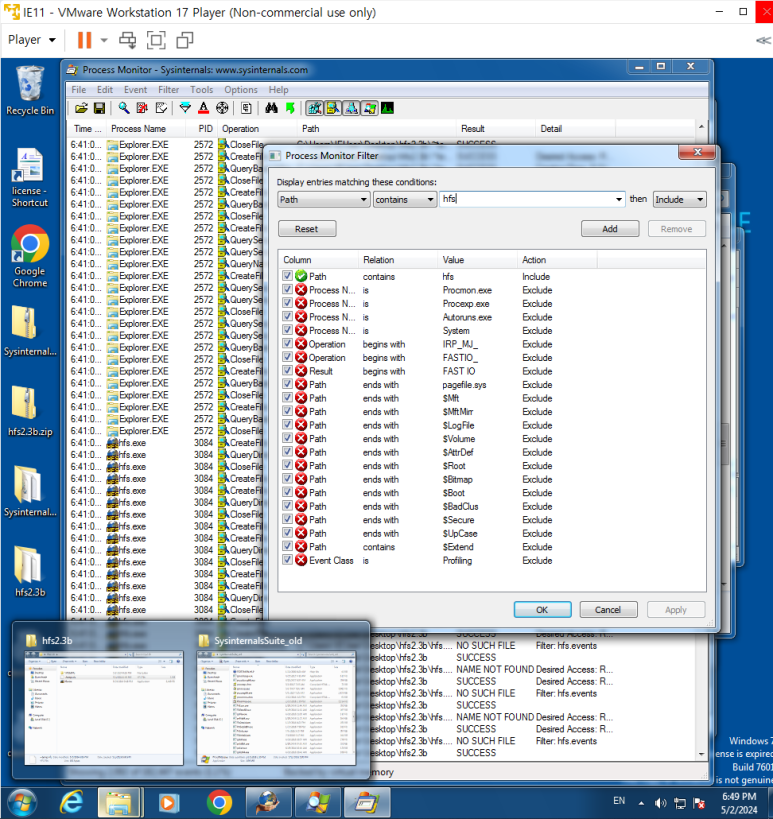Uncheck the pagefile.sys path filter checkbox

click(x=287, y=384)
